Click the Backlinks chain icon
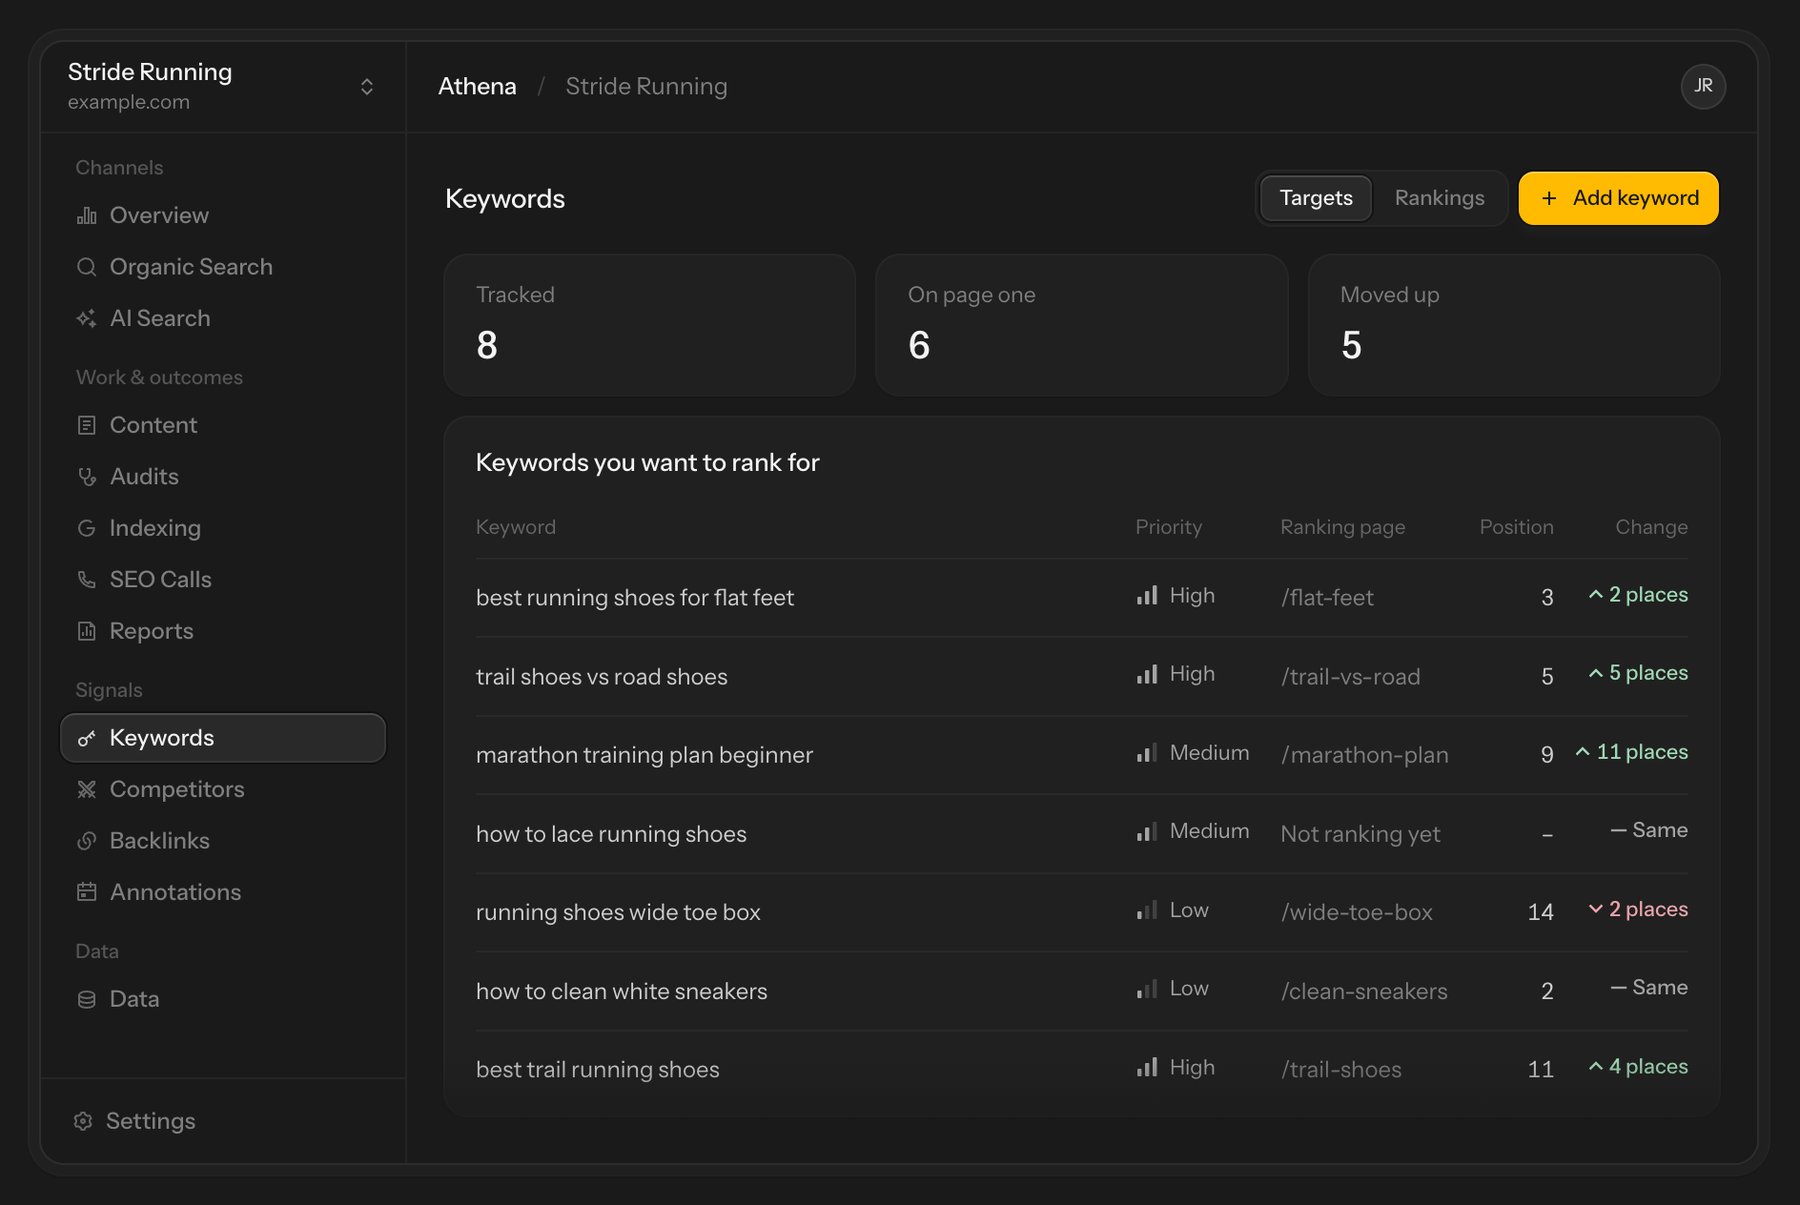Image resolution: width=1800 pixels, height=1205 pixels. coord(87,841)
